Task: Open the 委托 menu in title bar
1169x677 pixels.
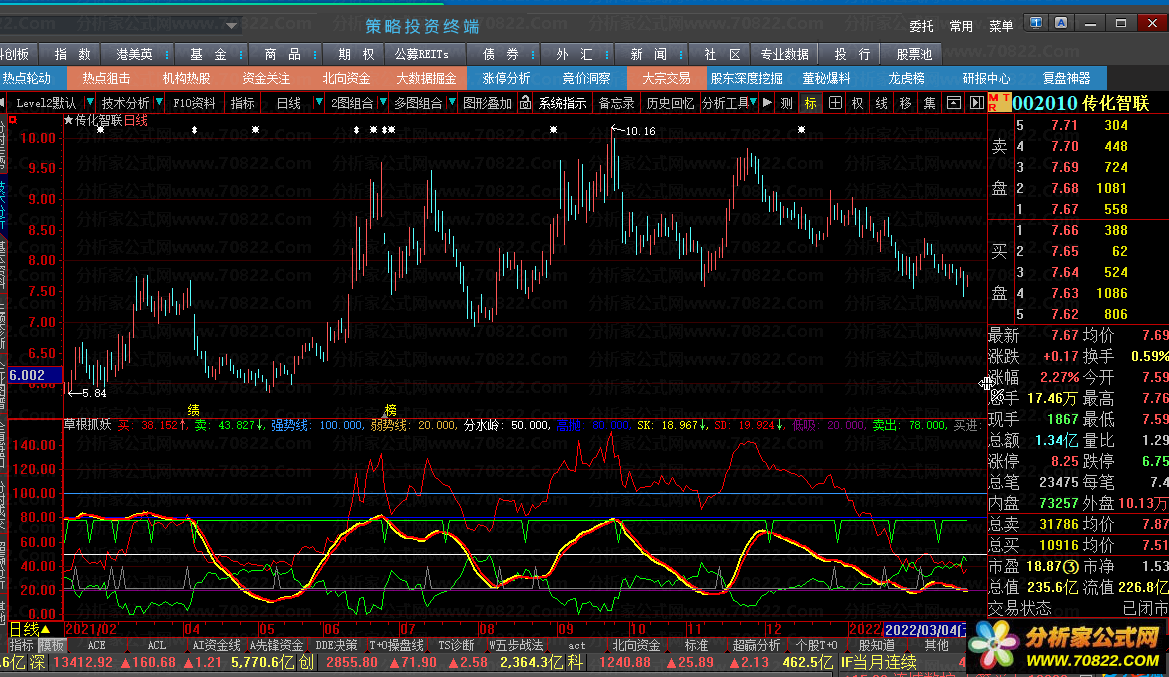Action: coord(921,26)
